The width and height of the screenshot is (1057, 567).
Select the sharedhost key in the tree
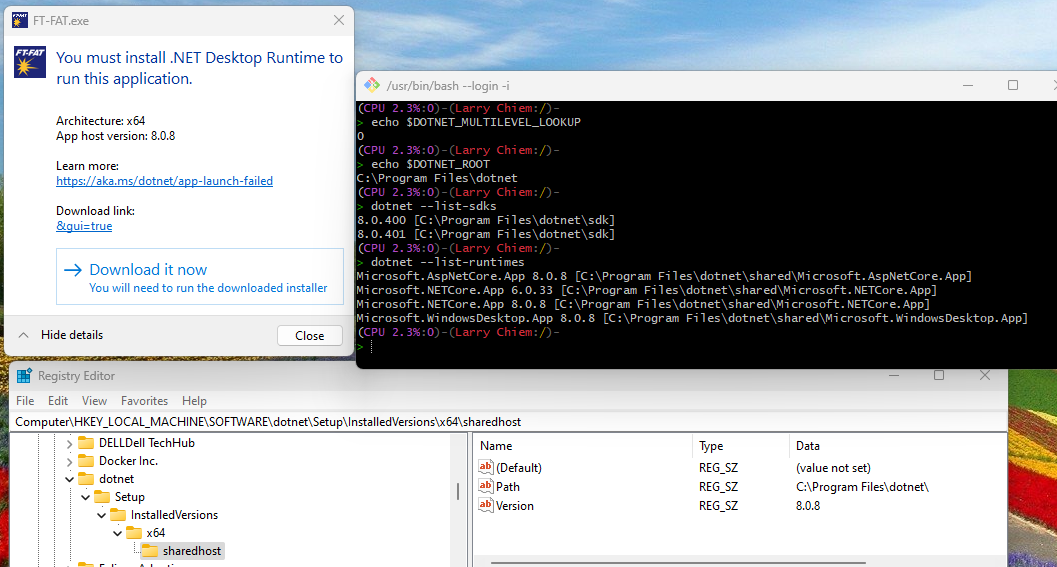(x=191, y=551)
